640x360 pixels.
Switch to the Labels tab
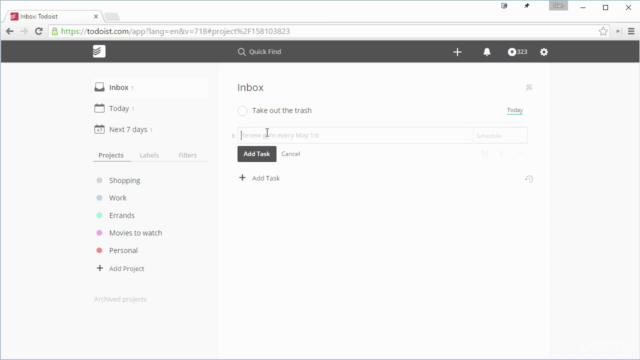[149, 155]
